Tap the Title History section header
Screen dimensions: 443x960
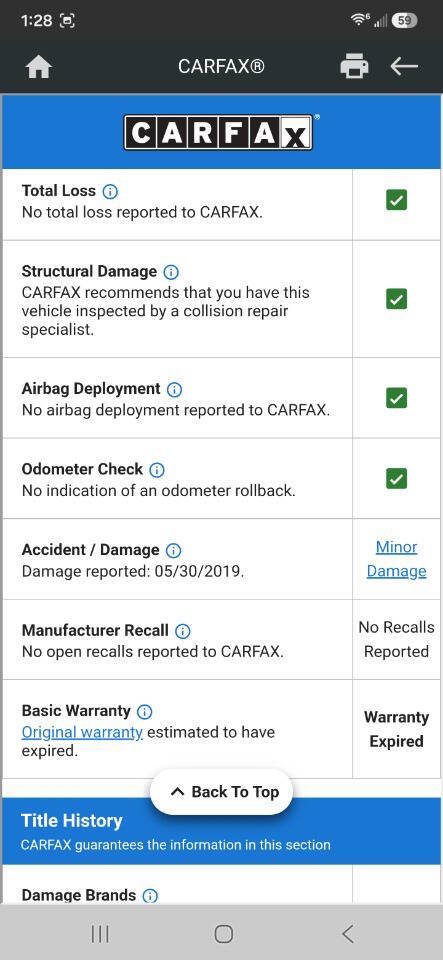pyautogui.click(x=222, y=831)
